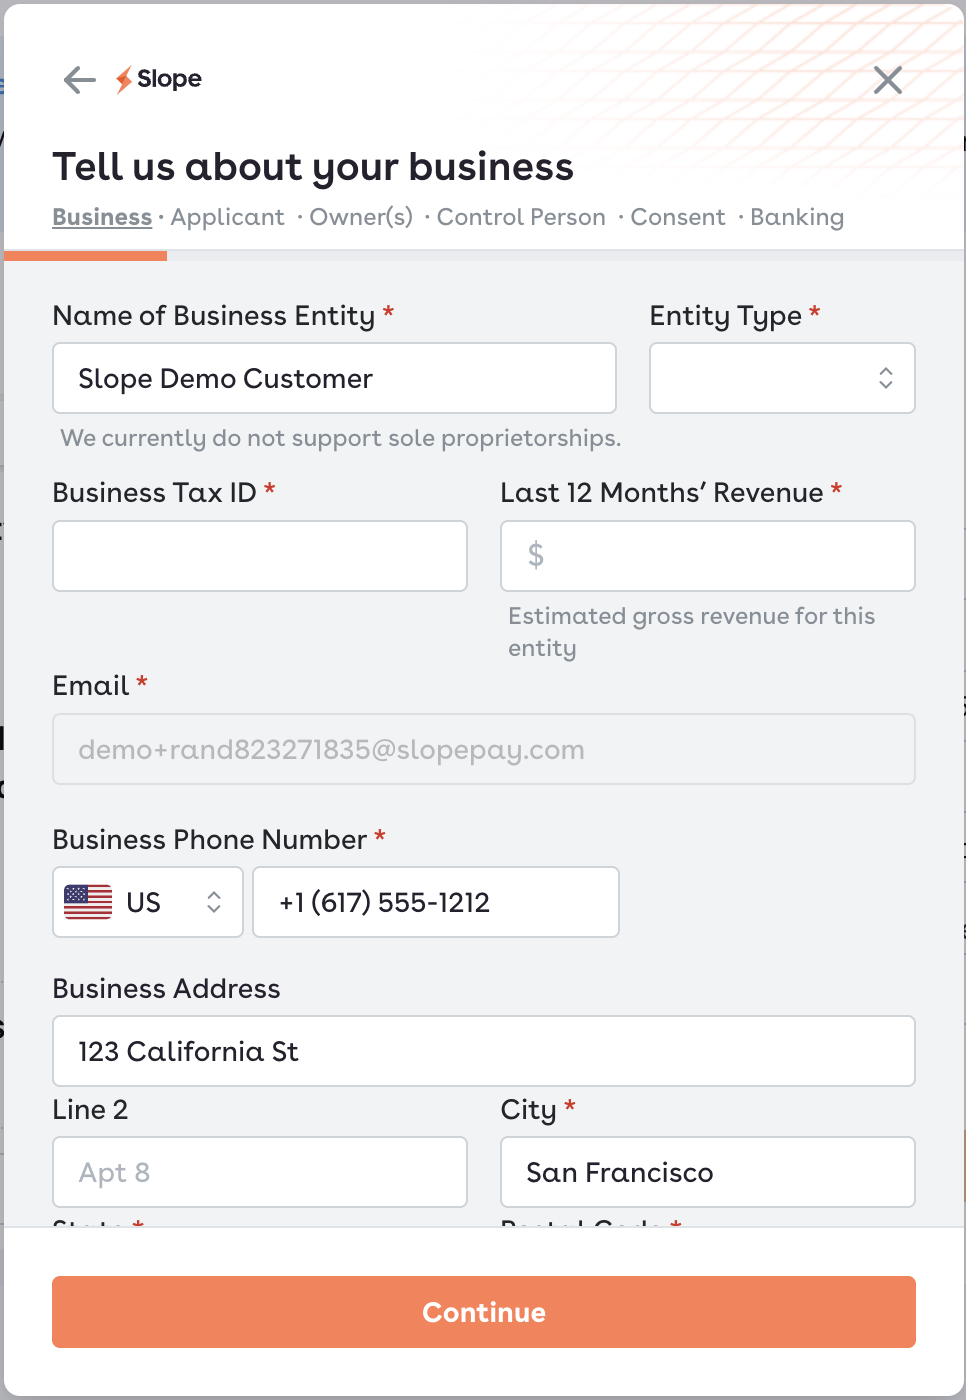Click the US flag icon

point(88,902)
